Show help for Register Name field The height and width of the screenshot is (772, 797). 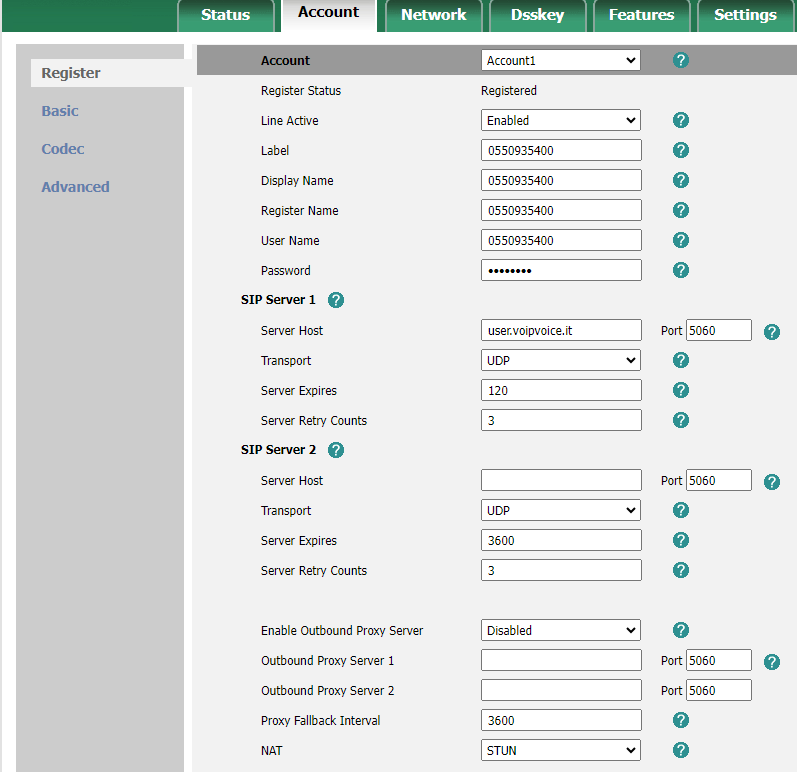681,210
